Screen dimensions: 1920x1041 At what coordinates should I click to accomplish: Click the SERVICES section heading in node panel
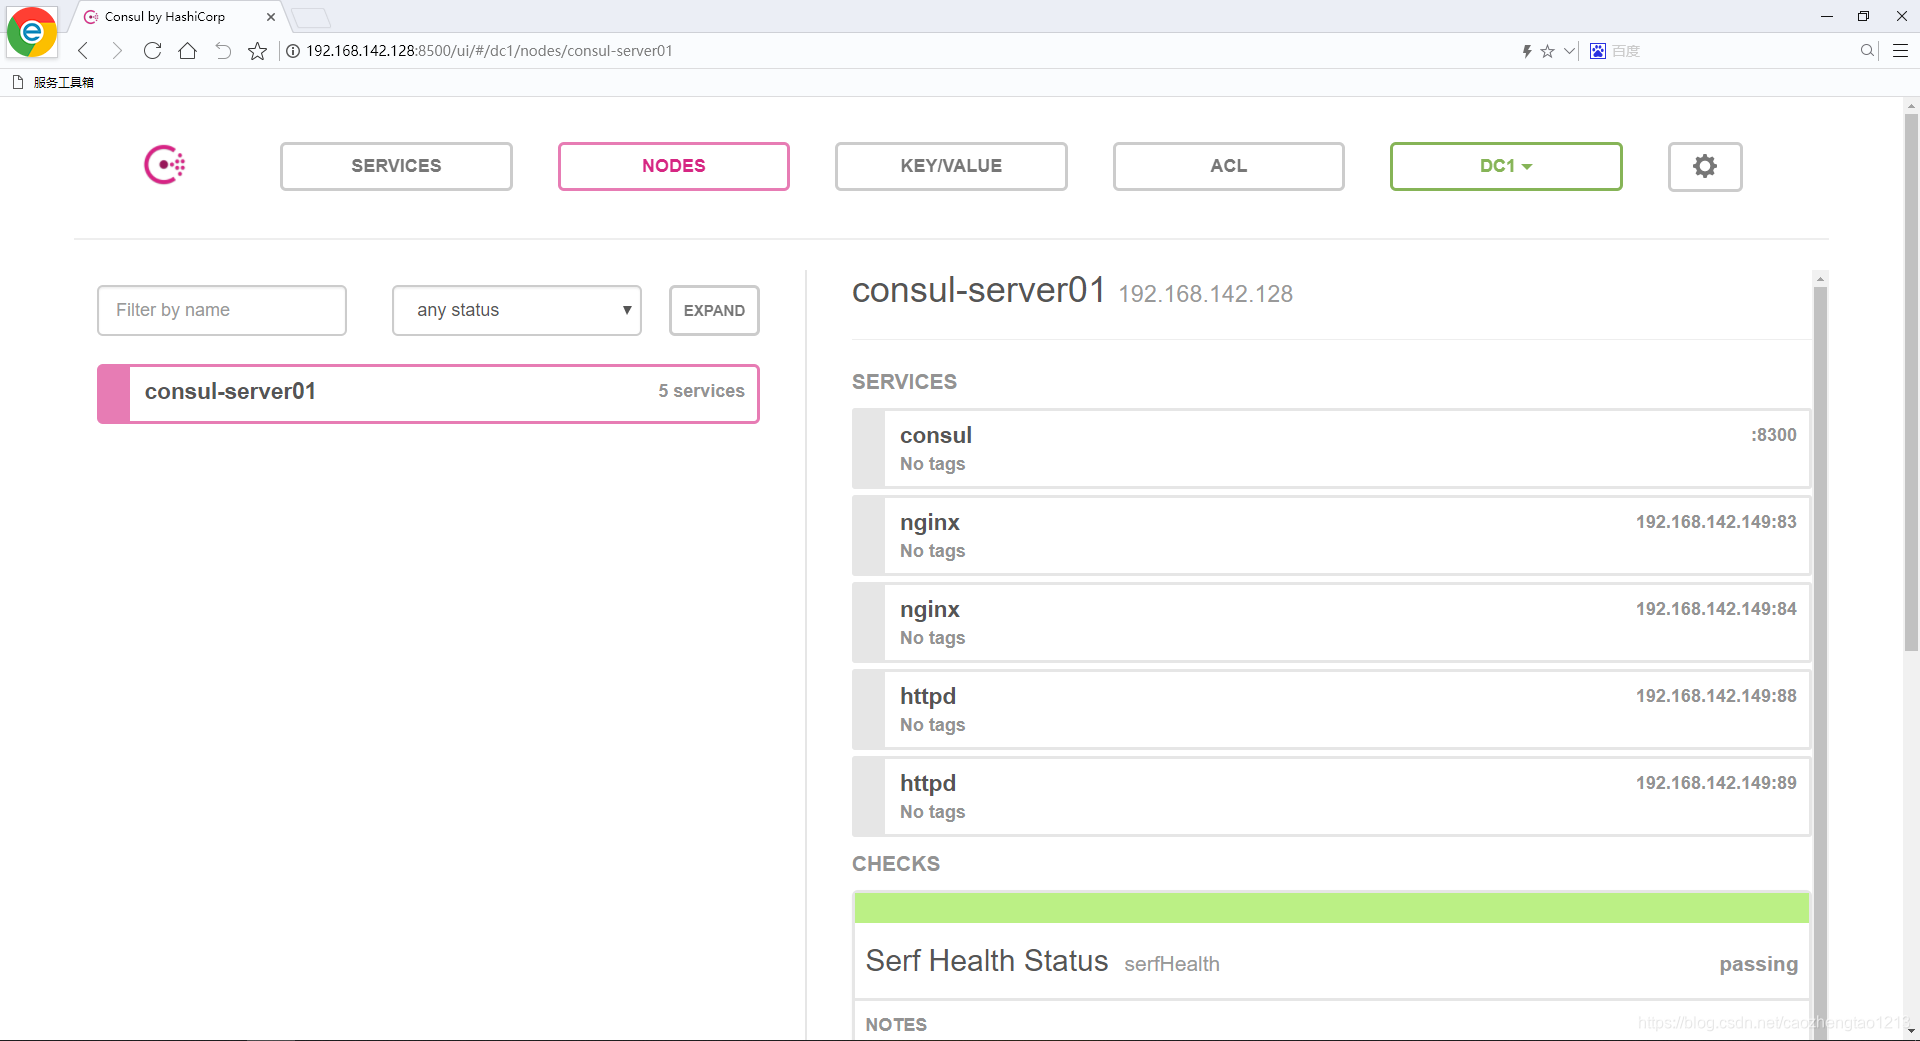point(904,382)
